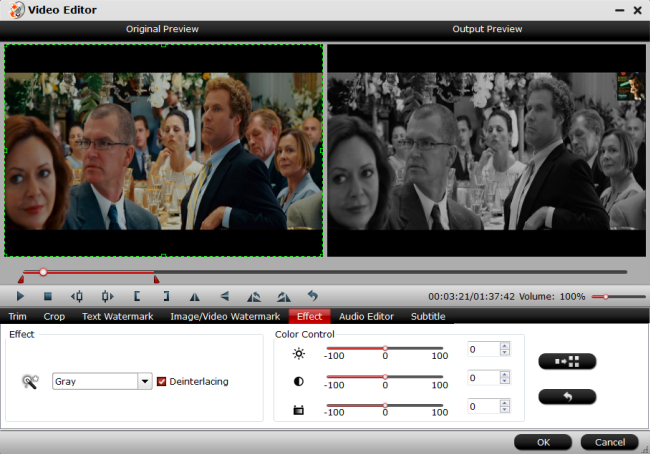
Task: Click the Play button
Action: point(20,296)
